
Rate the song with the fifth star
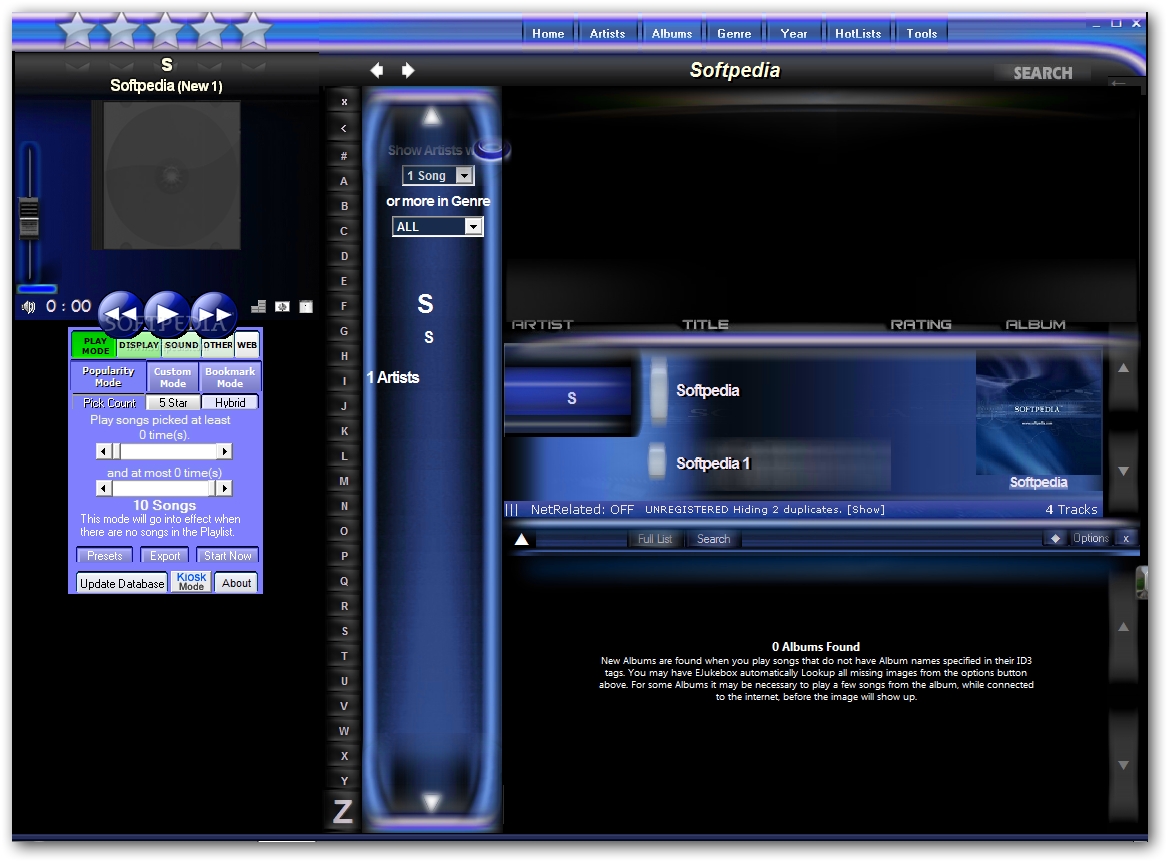(253, 31)
